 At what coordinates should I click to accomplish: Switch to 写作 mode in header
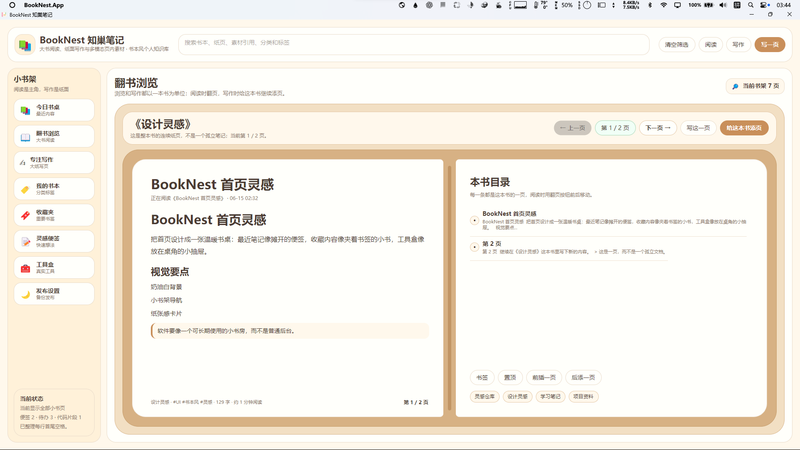tap(738, 45)
